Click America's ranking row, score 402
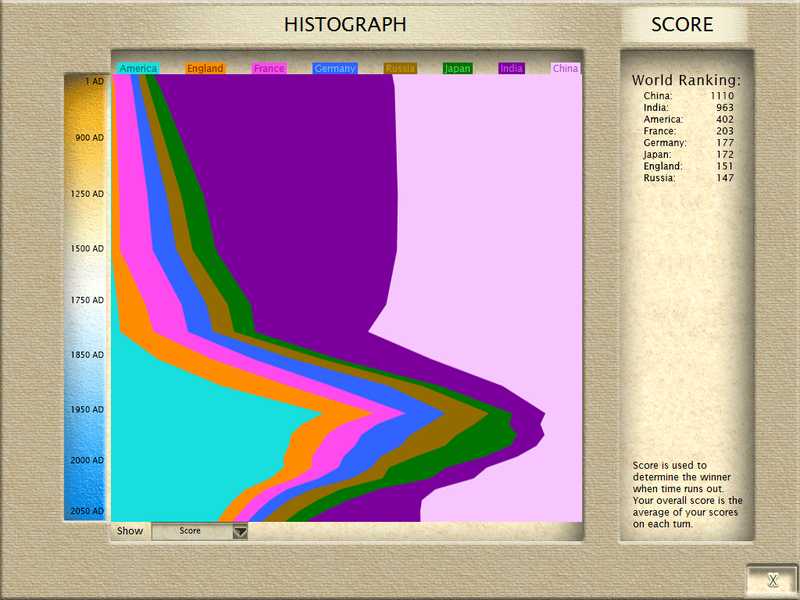The width and height of the screenshot is (800, 600). [x=688, y=119]
